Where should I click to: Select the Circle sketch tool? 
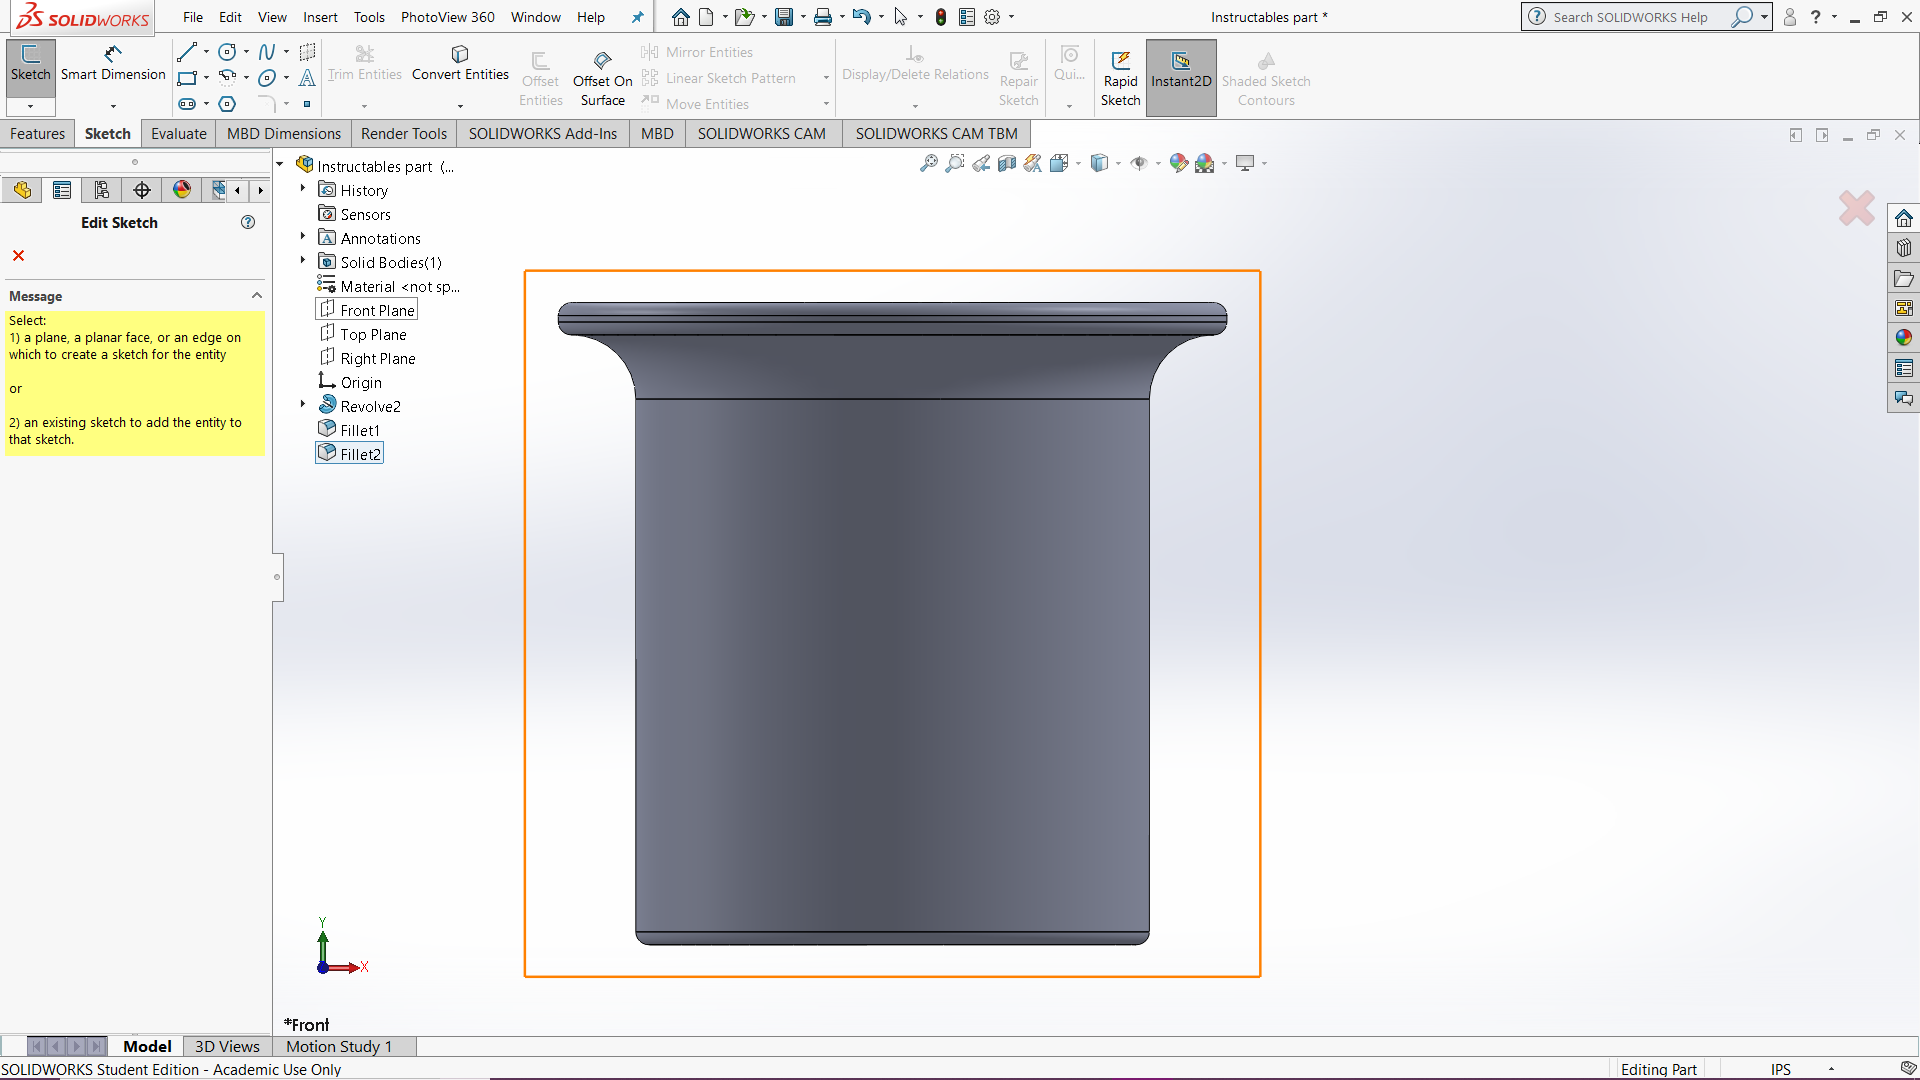[x=227, y=52]
